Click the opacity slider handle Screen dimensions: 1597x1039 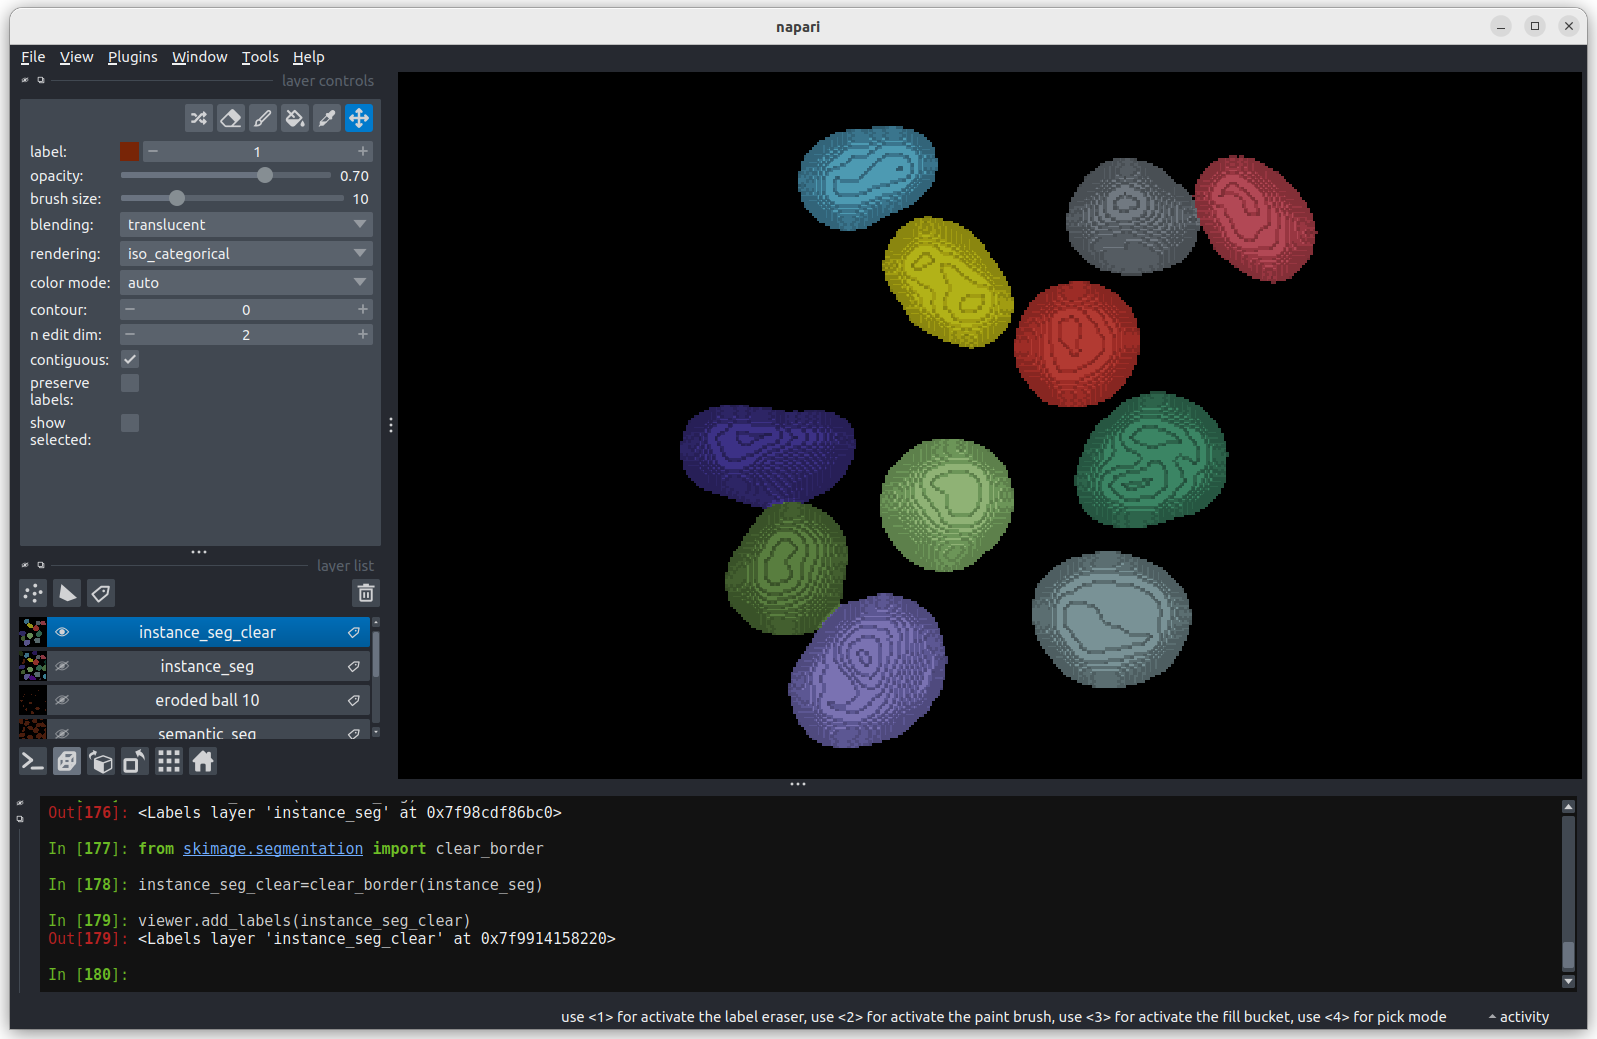[265, 175]
